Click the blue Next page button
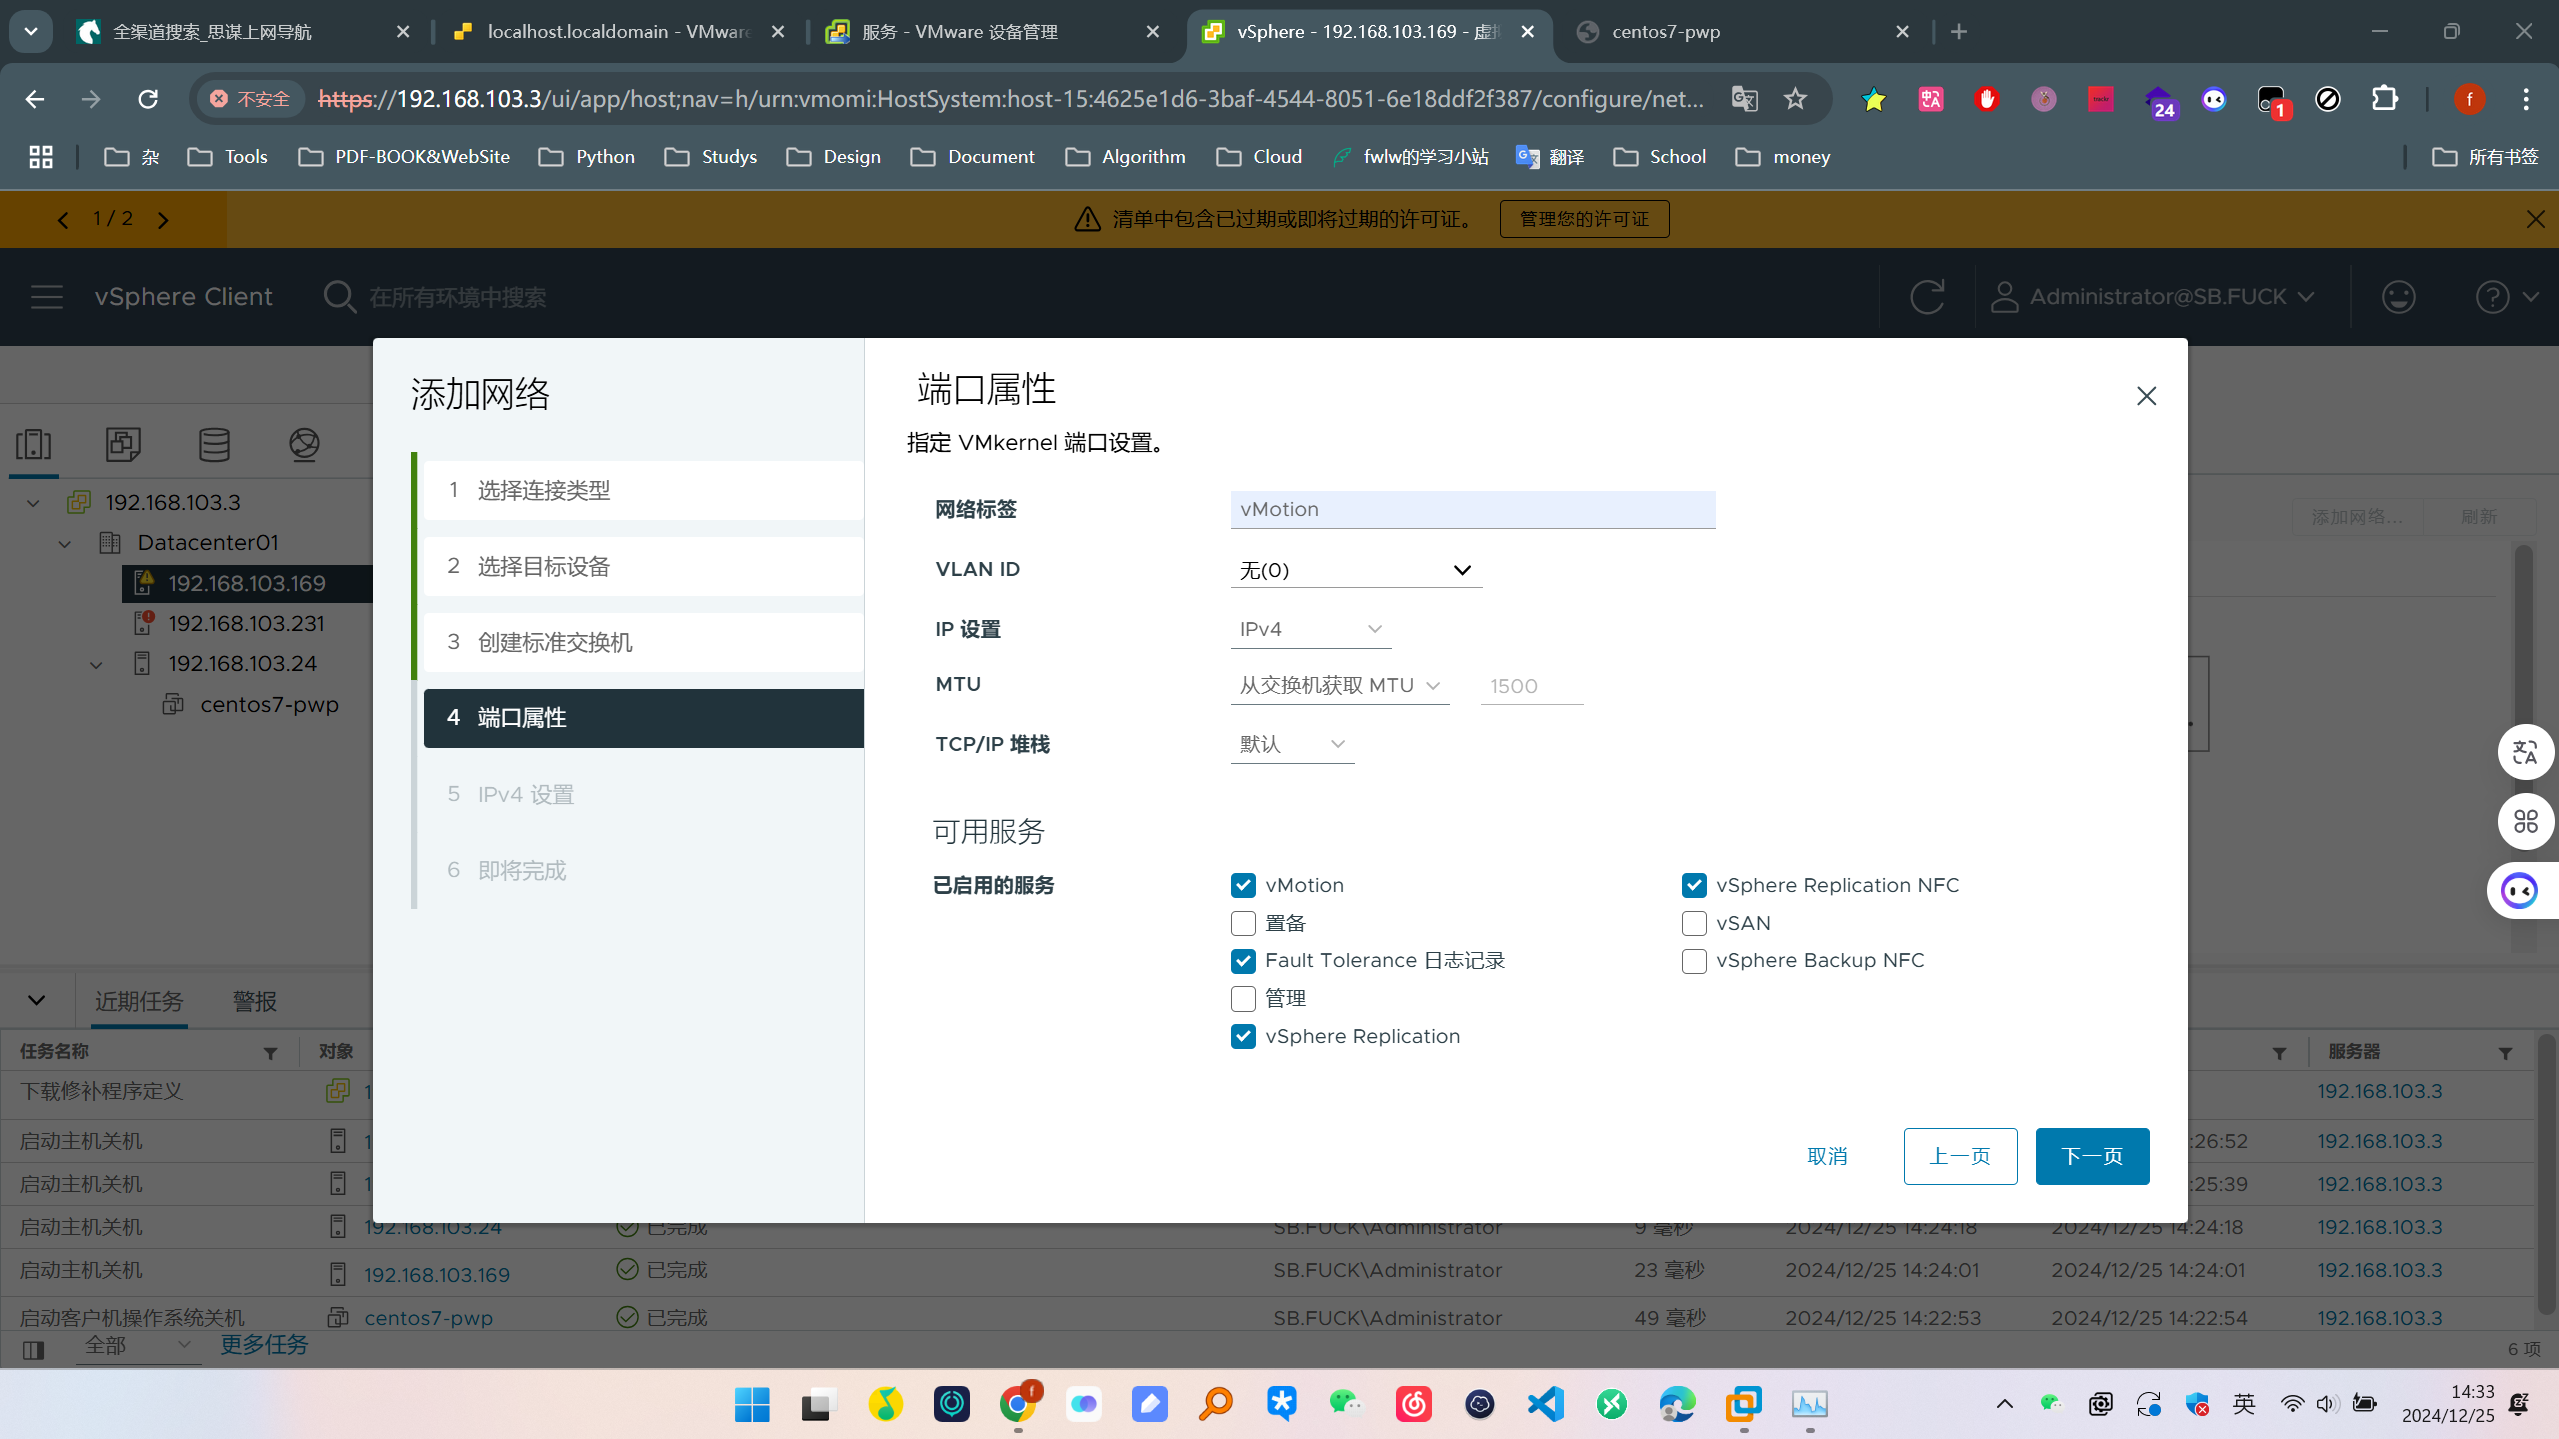 click(2092, 1156)
